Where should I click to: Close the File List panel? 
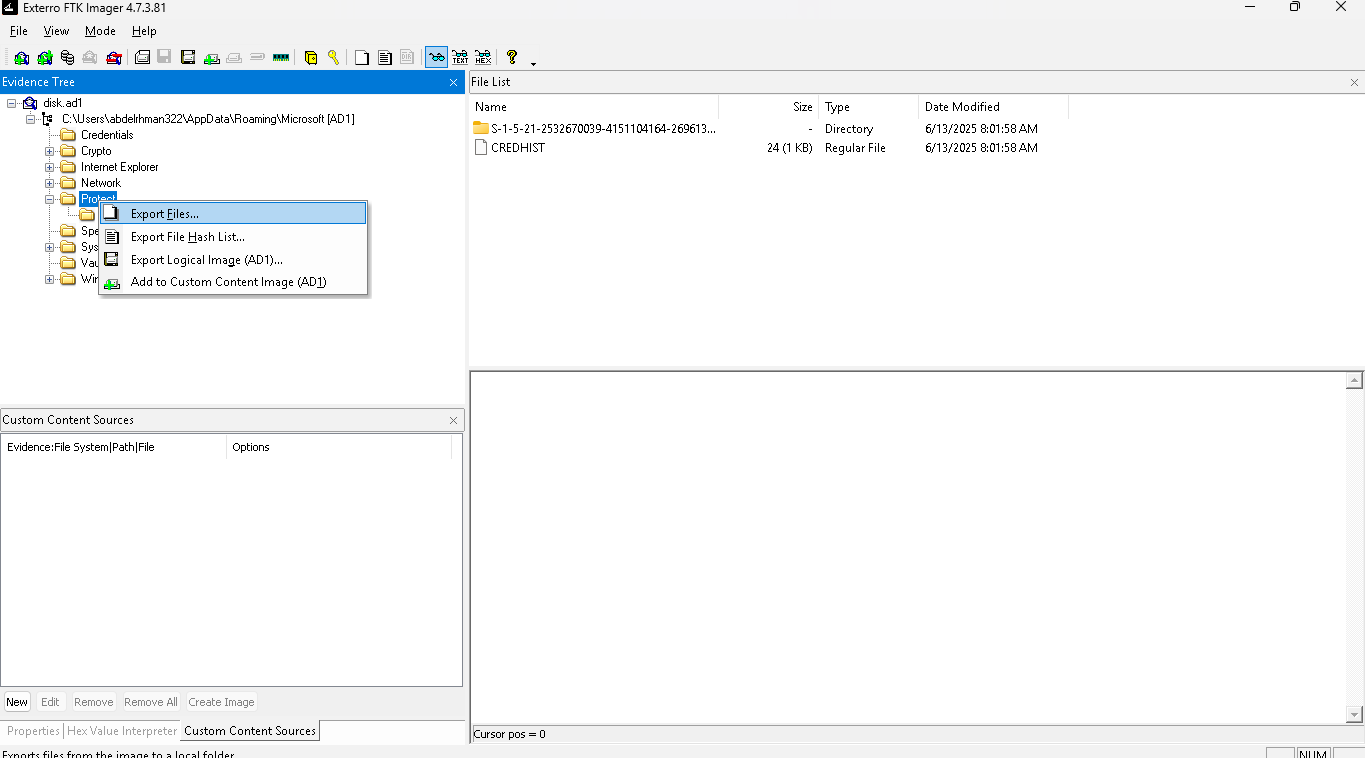(1355, 82)
